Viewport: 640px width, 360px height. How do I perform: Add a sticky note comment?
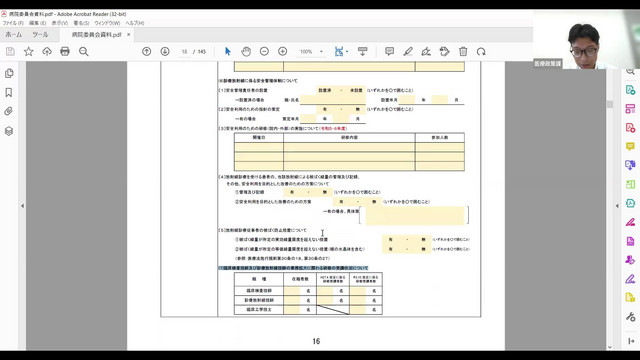[389, 51]
